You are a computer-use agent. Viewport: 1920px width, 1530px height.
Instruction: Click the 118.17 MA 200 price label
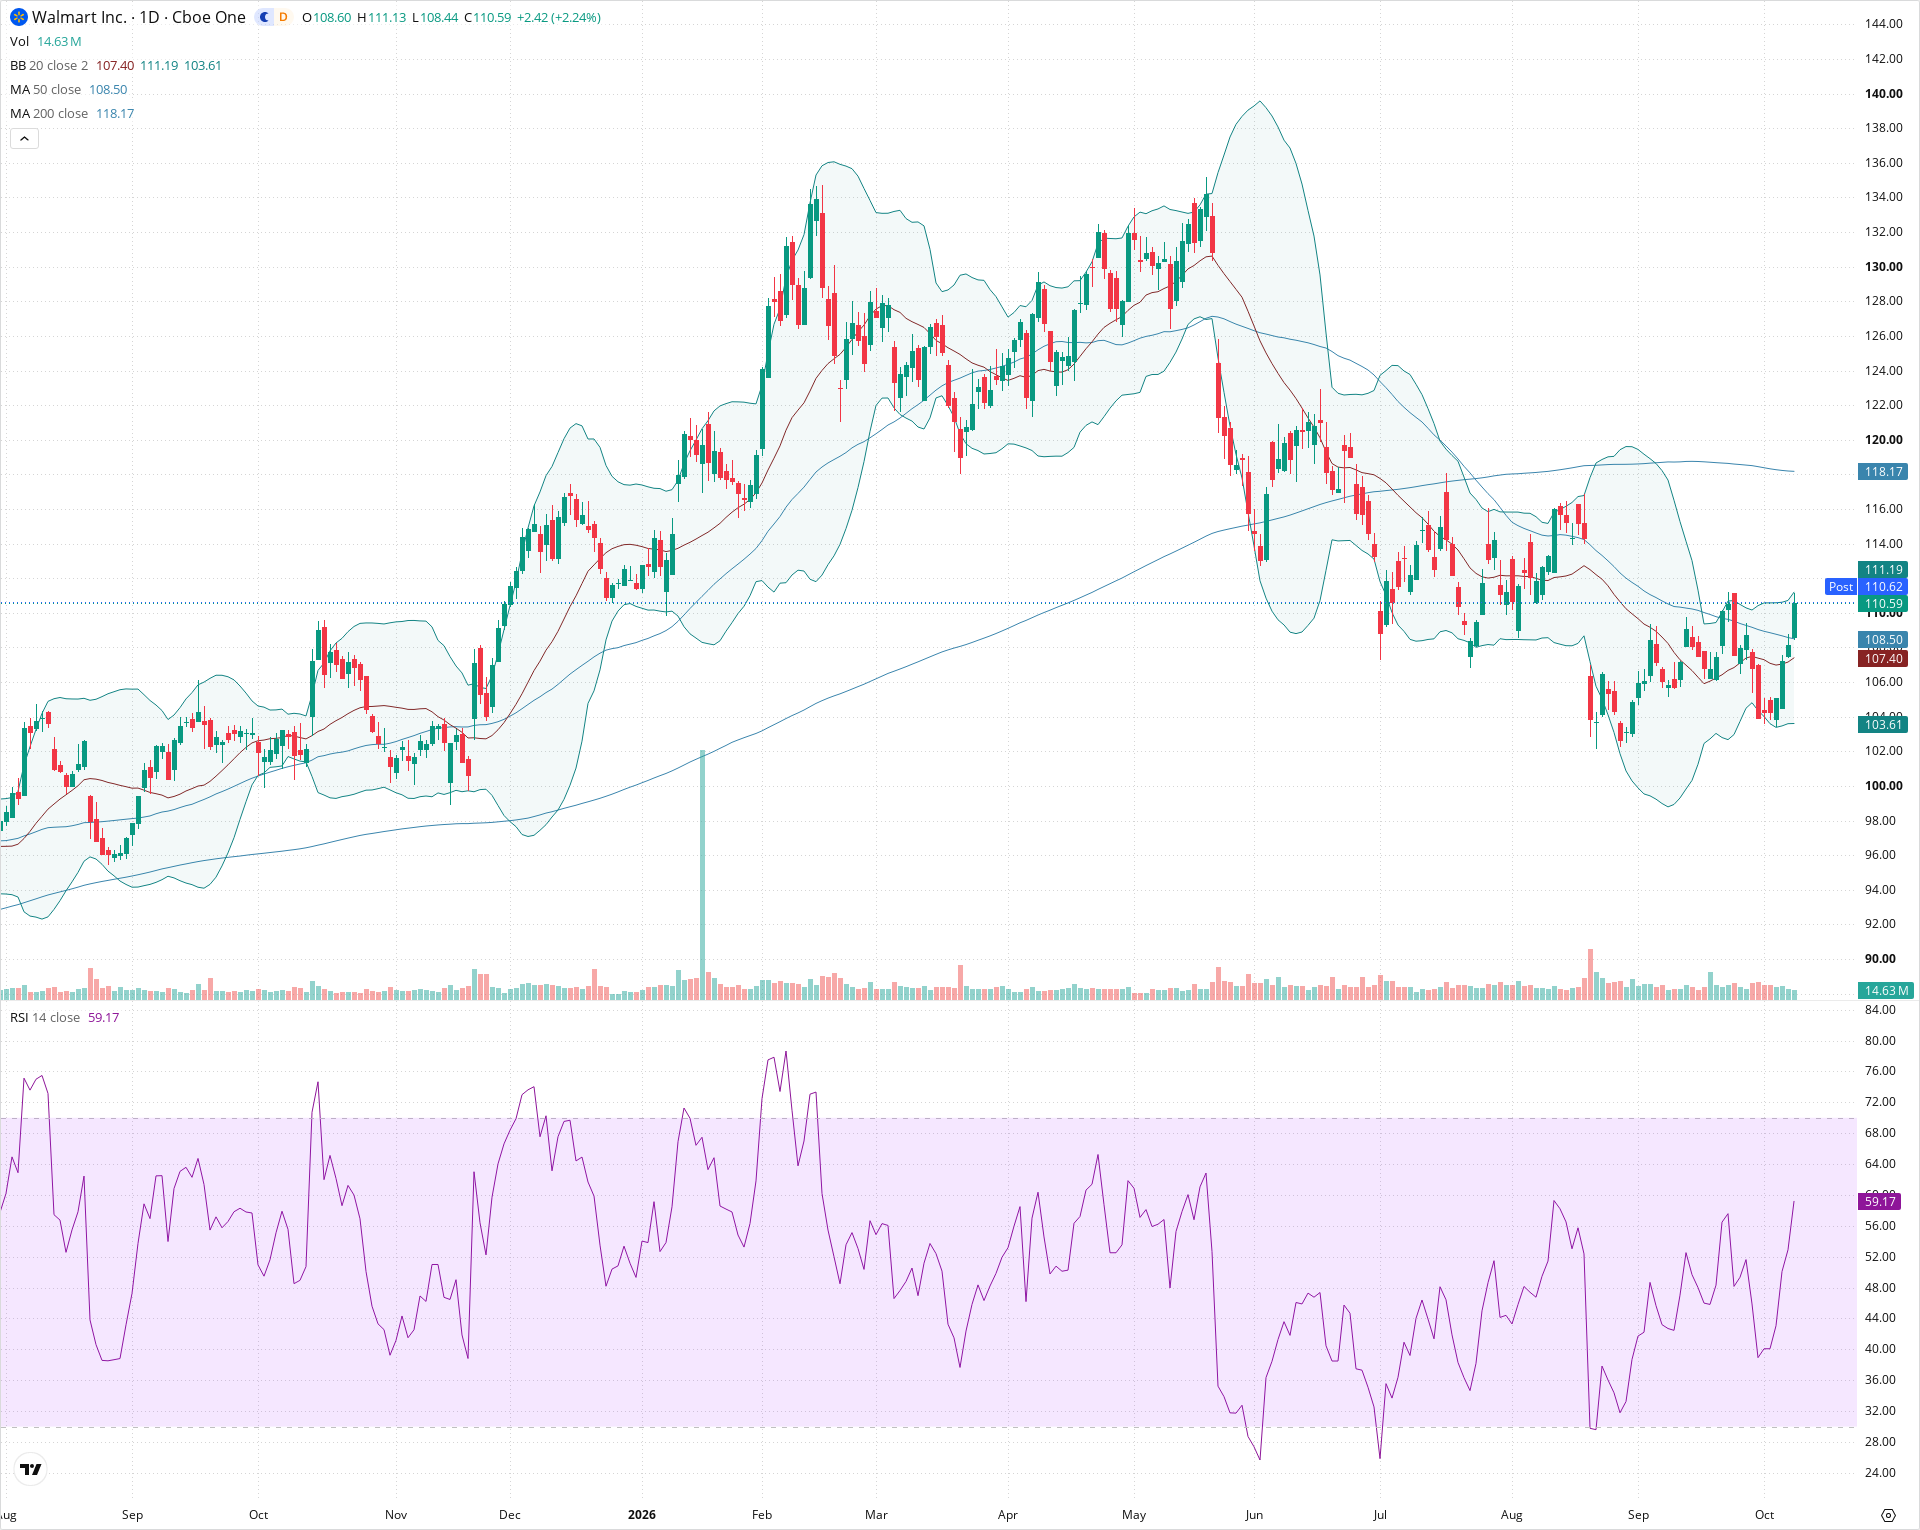[x=1883, y=472]
